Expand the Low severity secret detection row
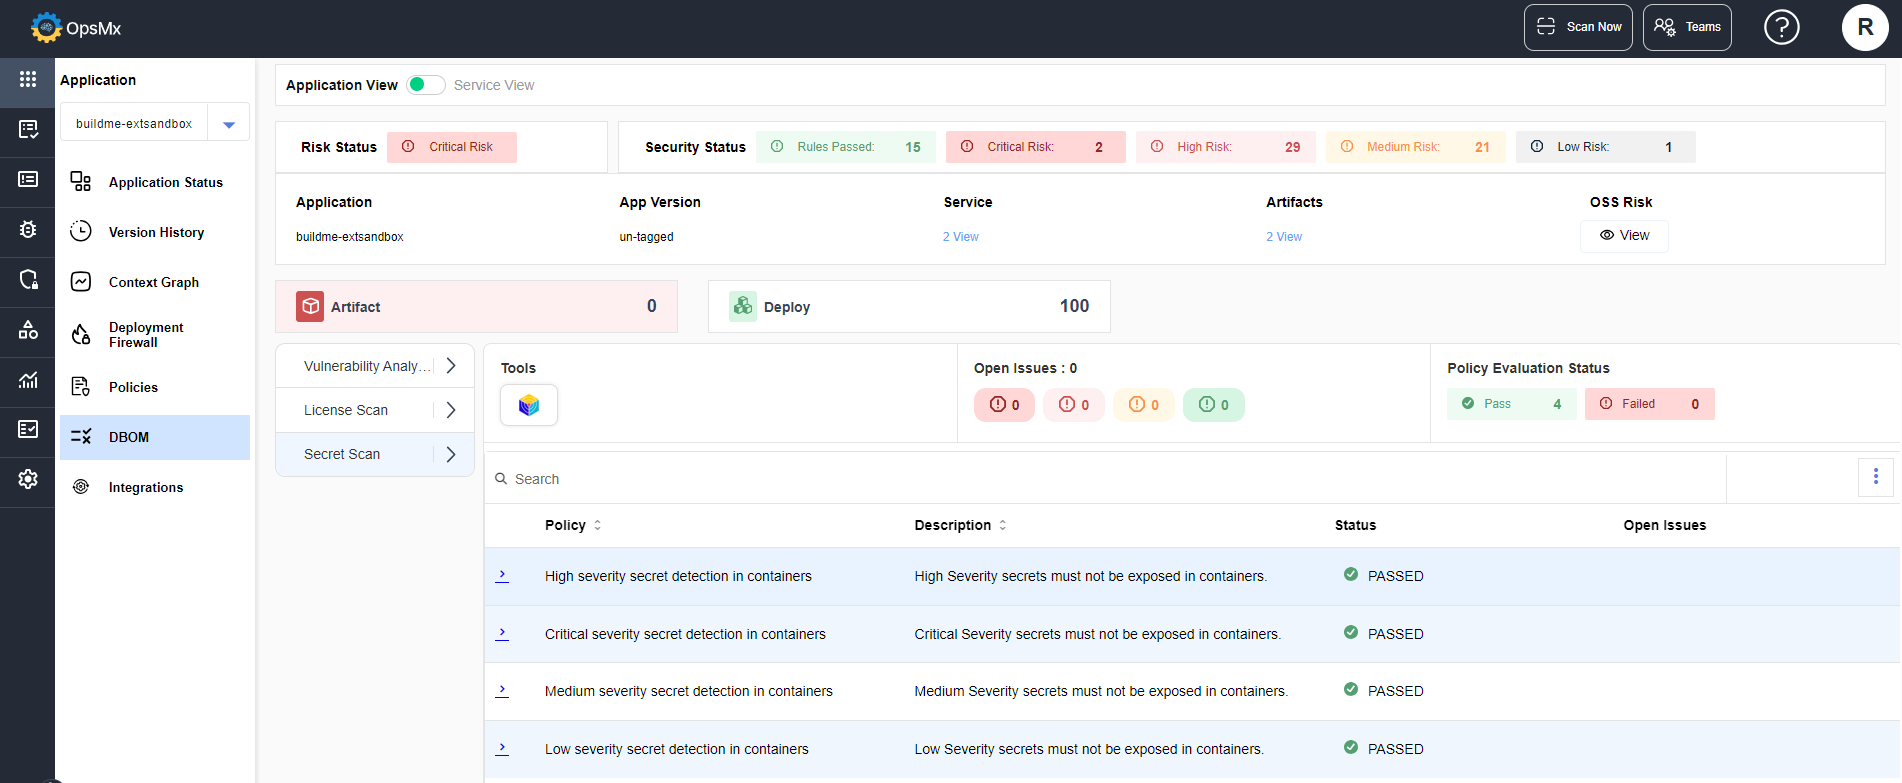The image size is (1902, 783). click(502, 749)
